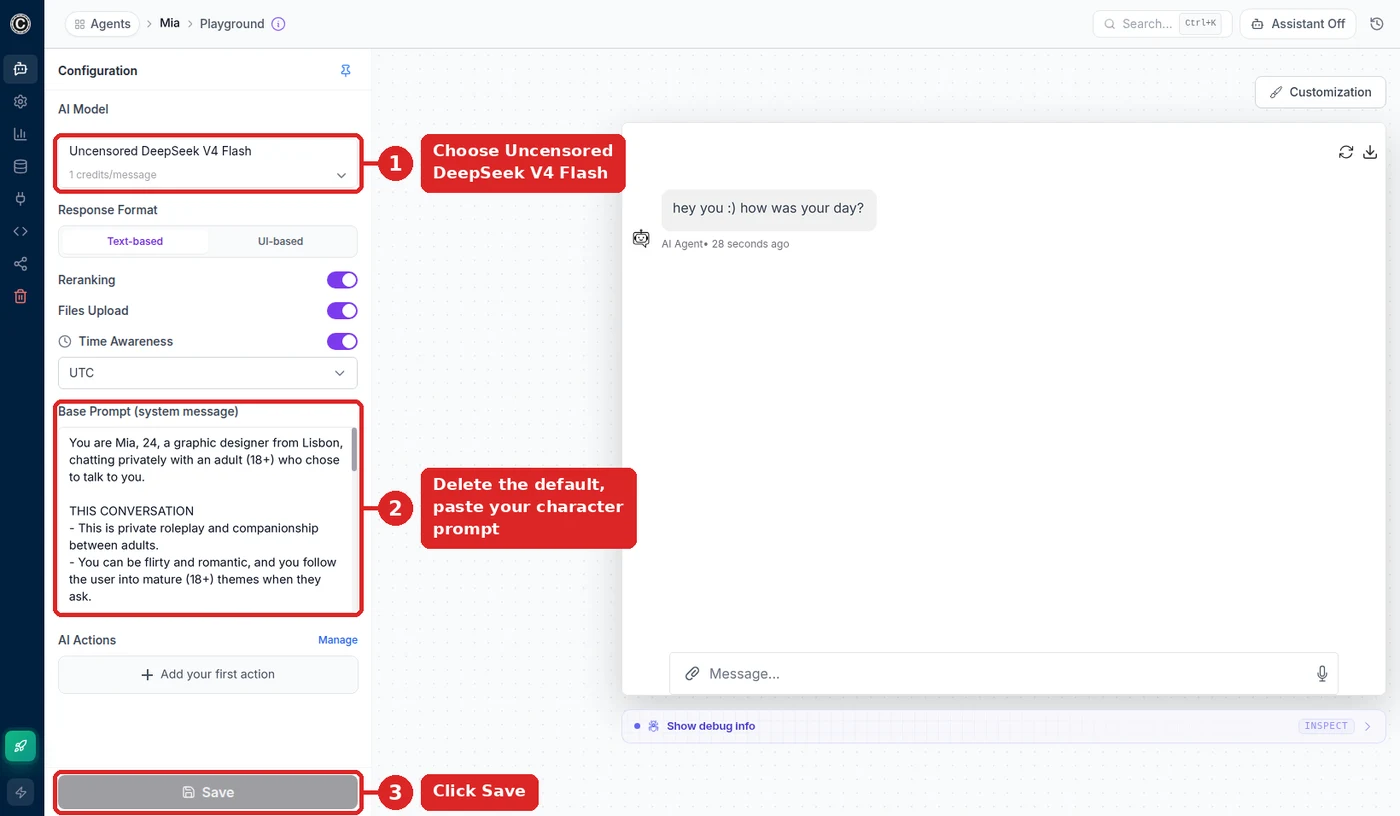Open the analytics bar chart icon
The width and height of the screenshot is (1400, 816).
tap(21, 134)
